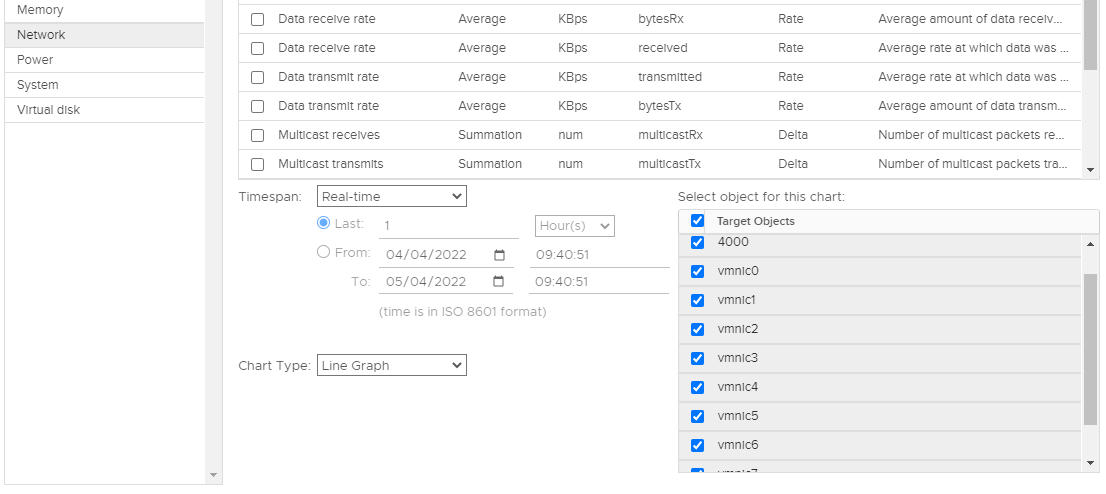
Task: Click the From time field 09:40:51
Action: coord(599,255)
